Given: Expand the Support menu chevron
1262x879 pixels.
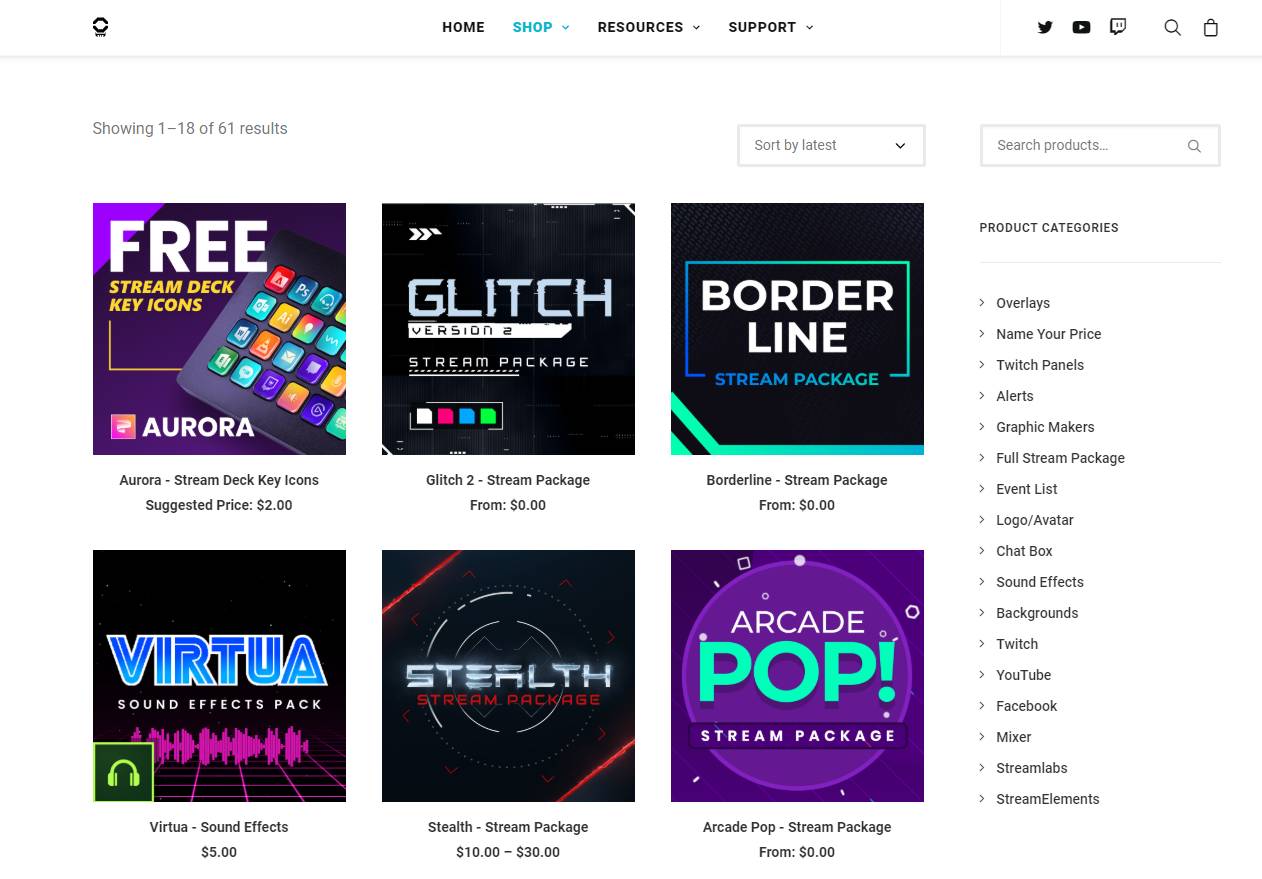Looking at the screenshot, I should [810, 28].
